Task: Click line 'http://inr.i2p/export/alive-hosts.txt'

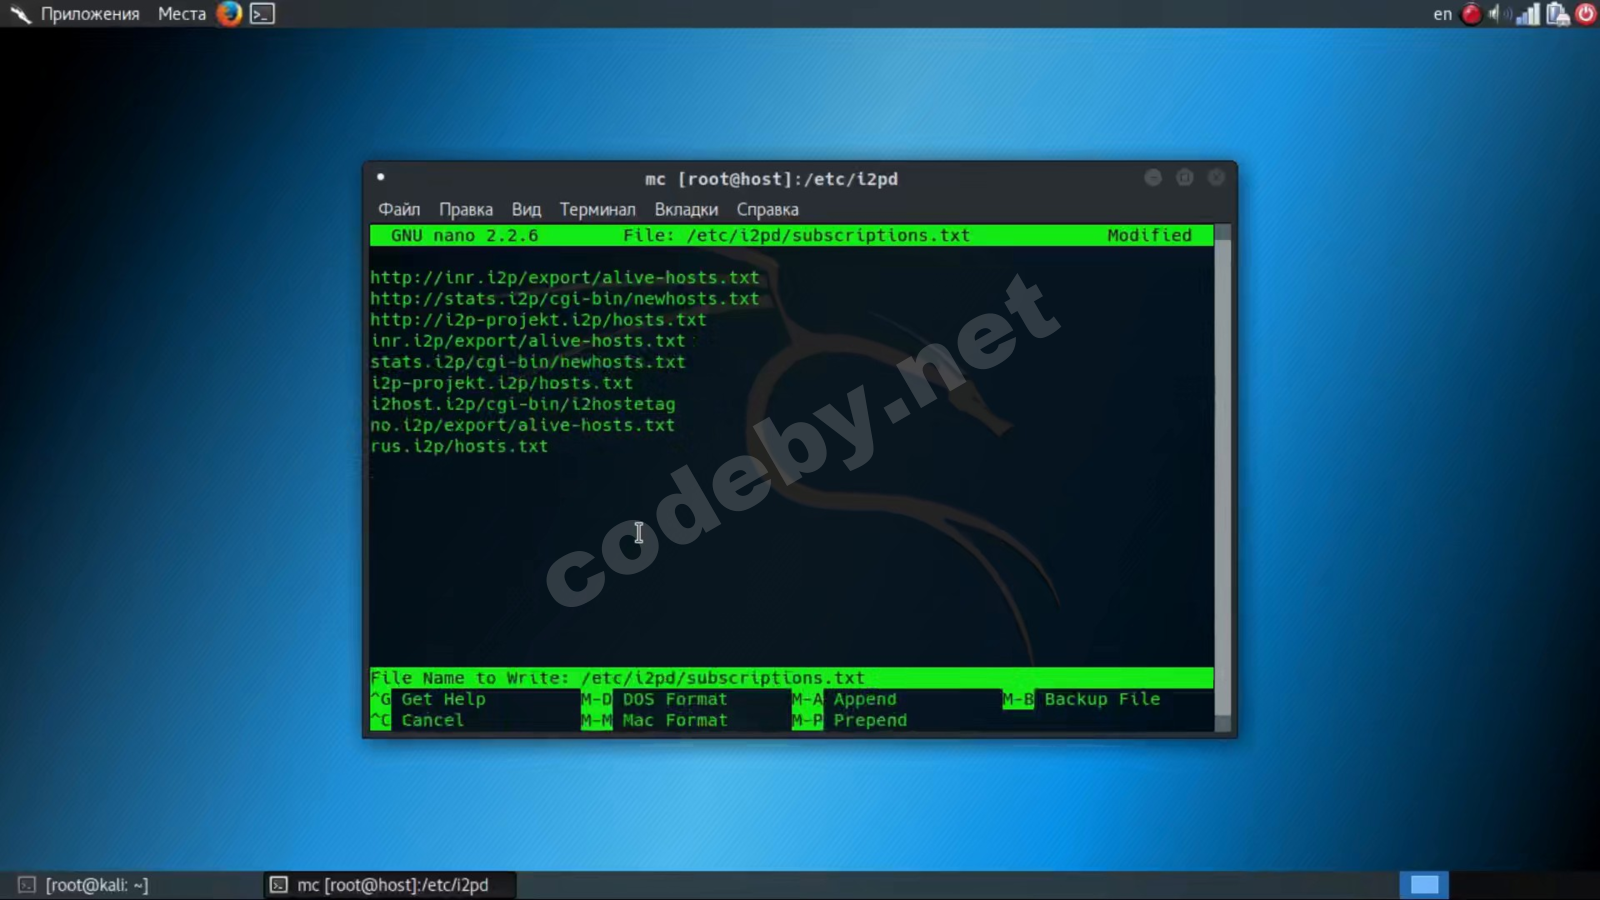Action: click(565, 277)
